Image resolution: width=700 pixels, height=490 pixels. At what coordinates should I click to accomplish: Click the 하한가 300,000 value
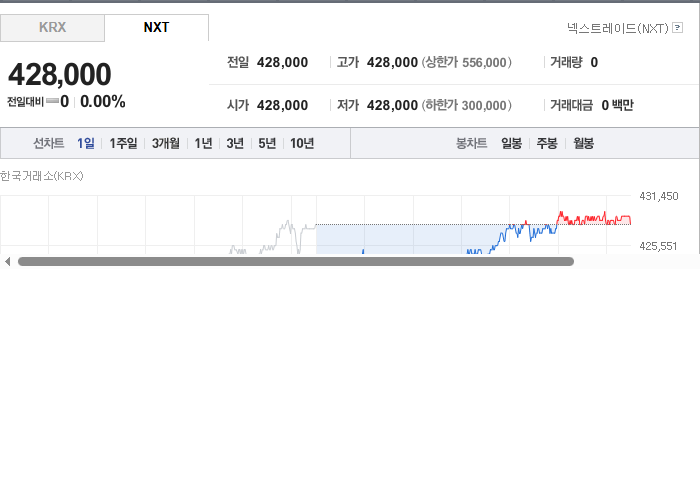tap(484, 105)
